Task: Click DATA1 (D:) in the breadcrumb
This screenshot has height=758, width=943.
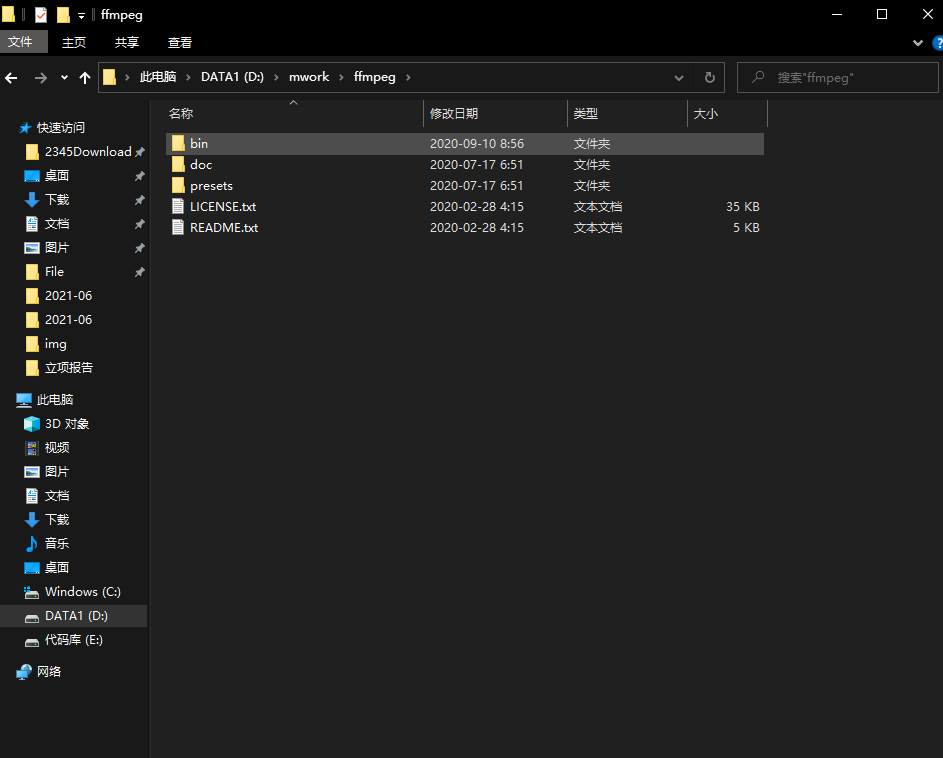Action: pyautogui.click(x=232, y=77)
